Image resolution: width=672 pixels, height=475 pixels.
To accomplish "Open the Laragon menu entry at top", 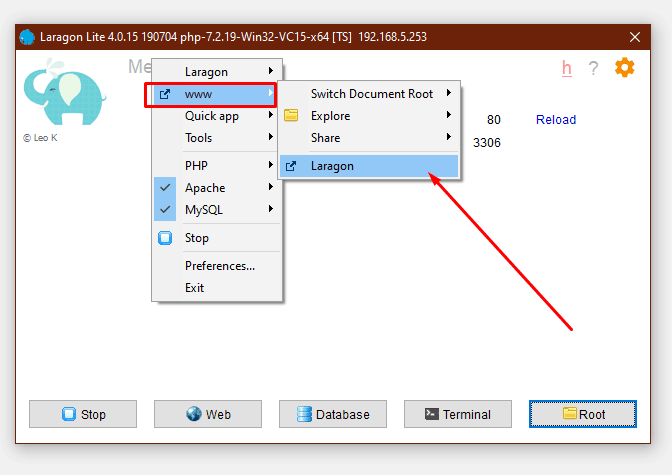I will pyautogui.click(x=217, y=72).
